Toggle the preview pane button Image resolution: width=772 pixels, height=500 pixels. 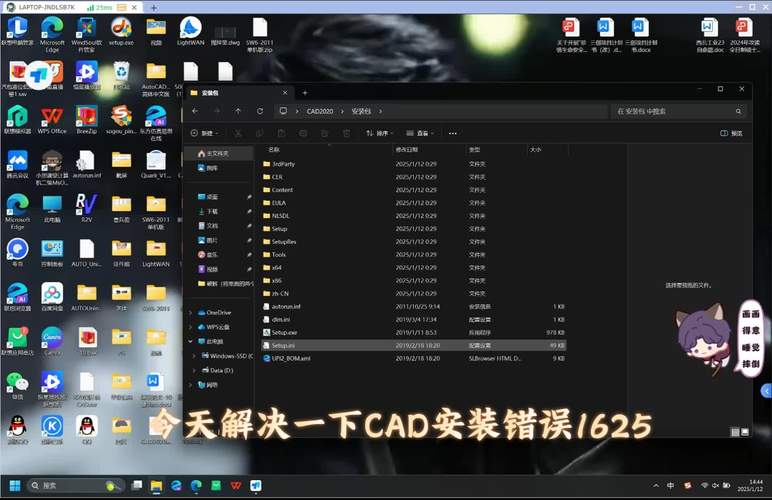[x=731, y=133]
